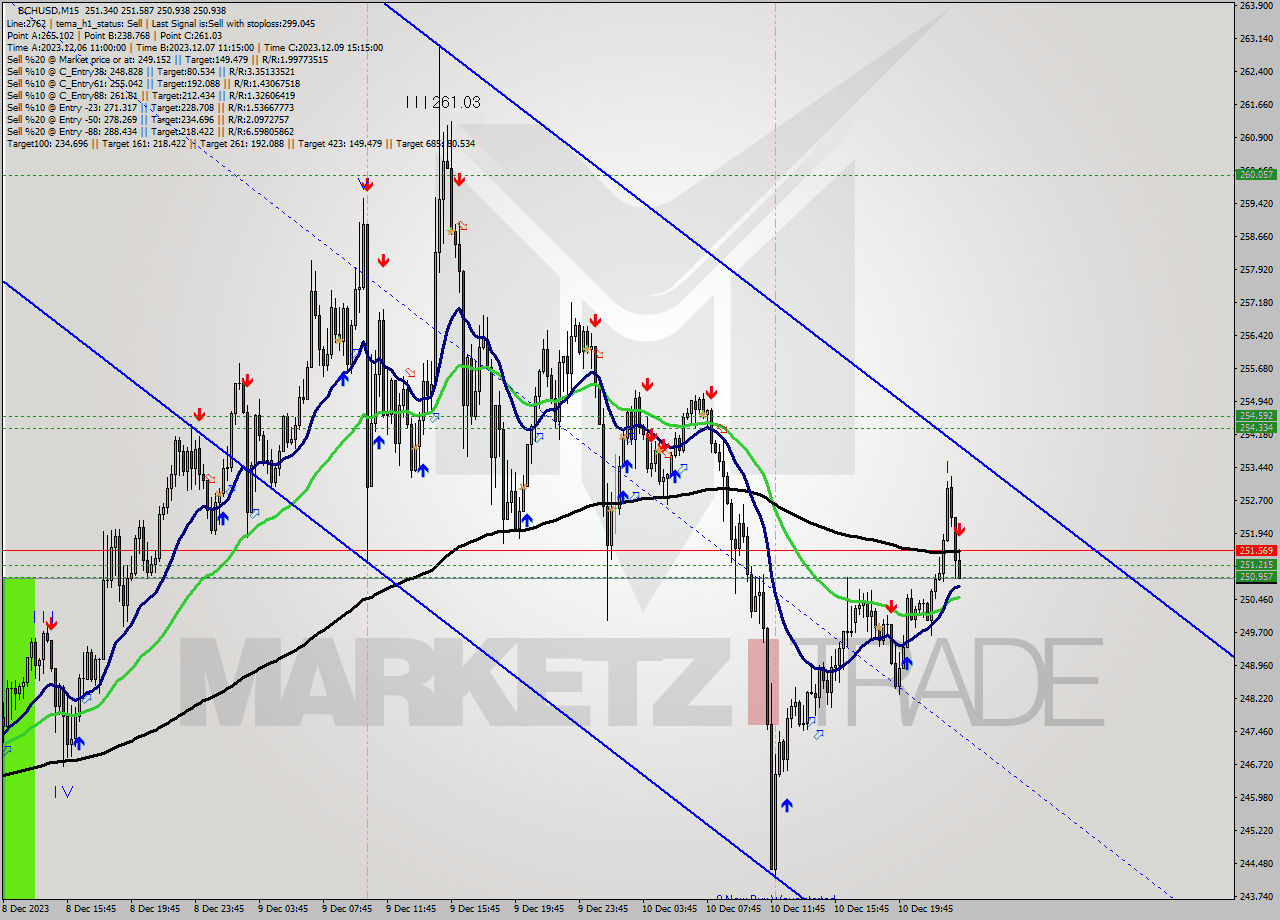
Task: Click the 245.220 price axis label
Action: click(1256, 830)
